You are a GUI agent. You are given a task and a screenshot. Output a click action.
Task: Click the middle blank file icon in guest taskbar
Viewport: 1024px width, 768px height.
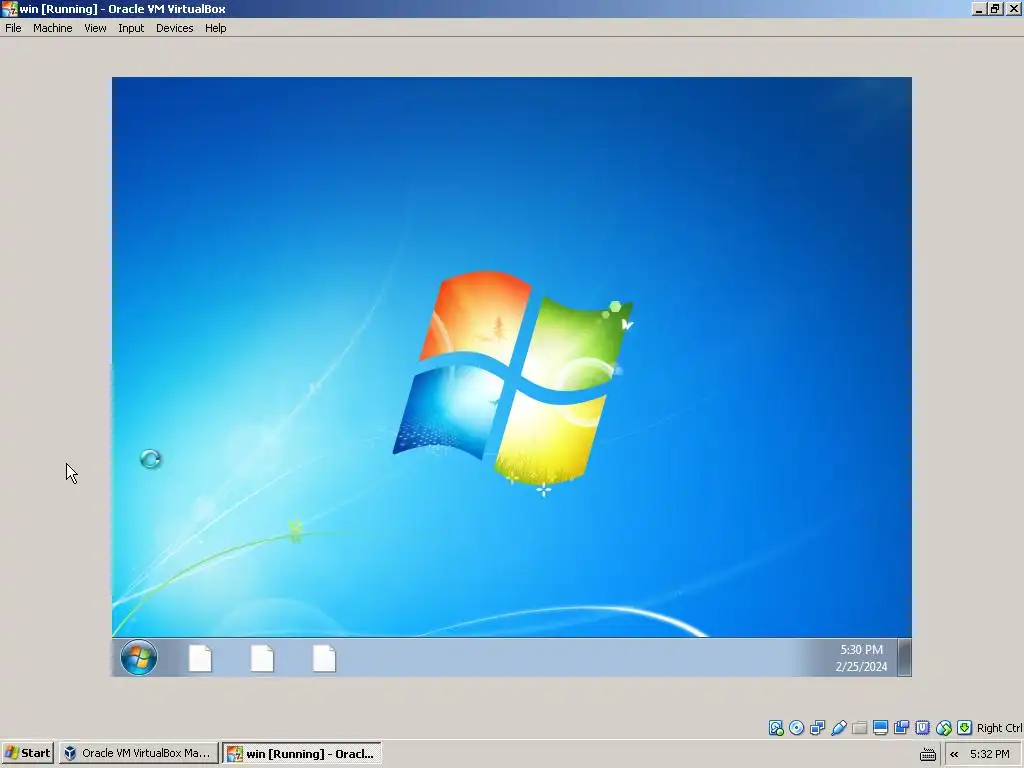coord(262,658)
